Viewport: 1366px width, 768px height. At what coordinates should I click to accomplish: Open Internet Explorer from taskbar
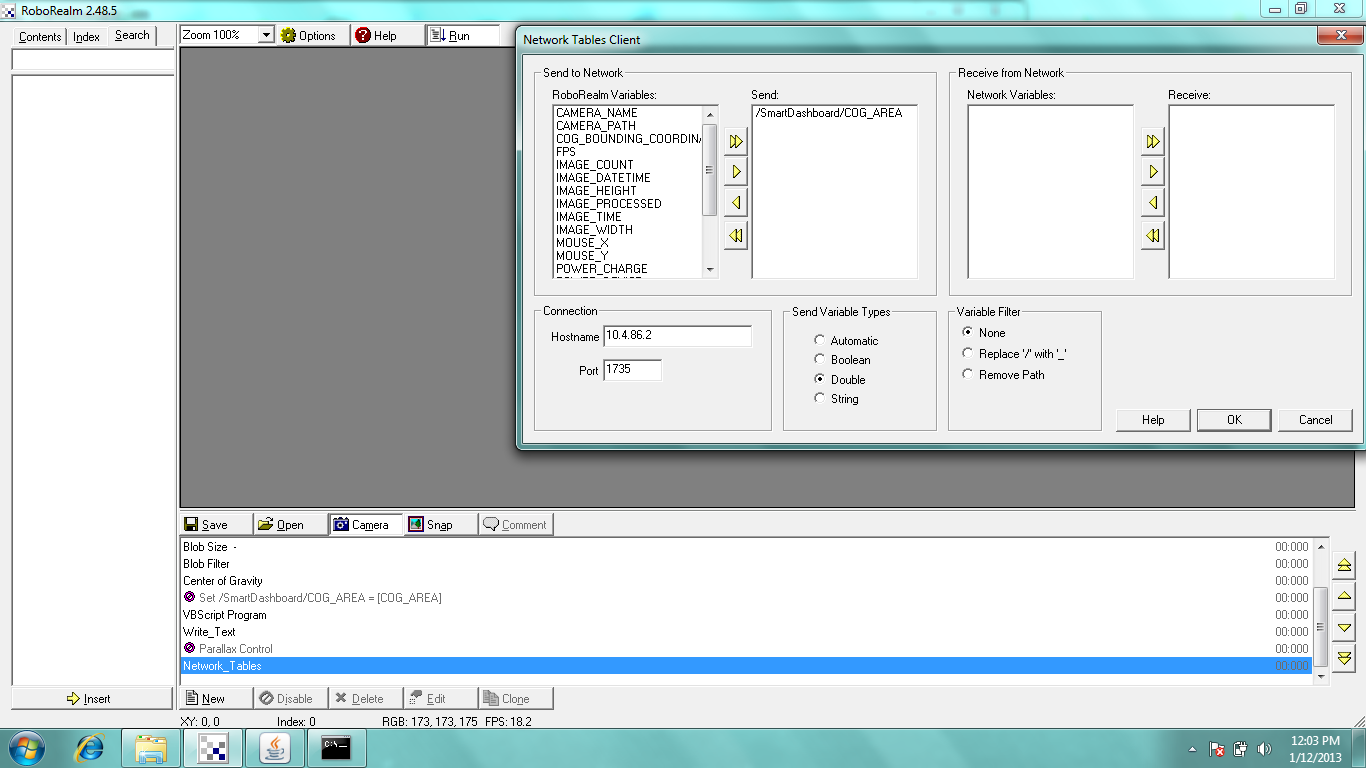[90, 747]
